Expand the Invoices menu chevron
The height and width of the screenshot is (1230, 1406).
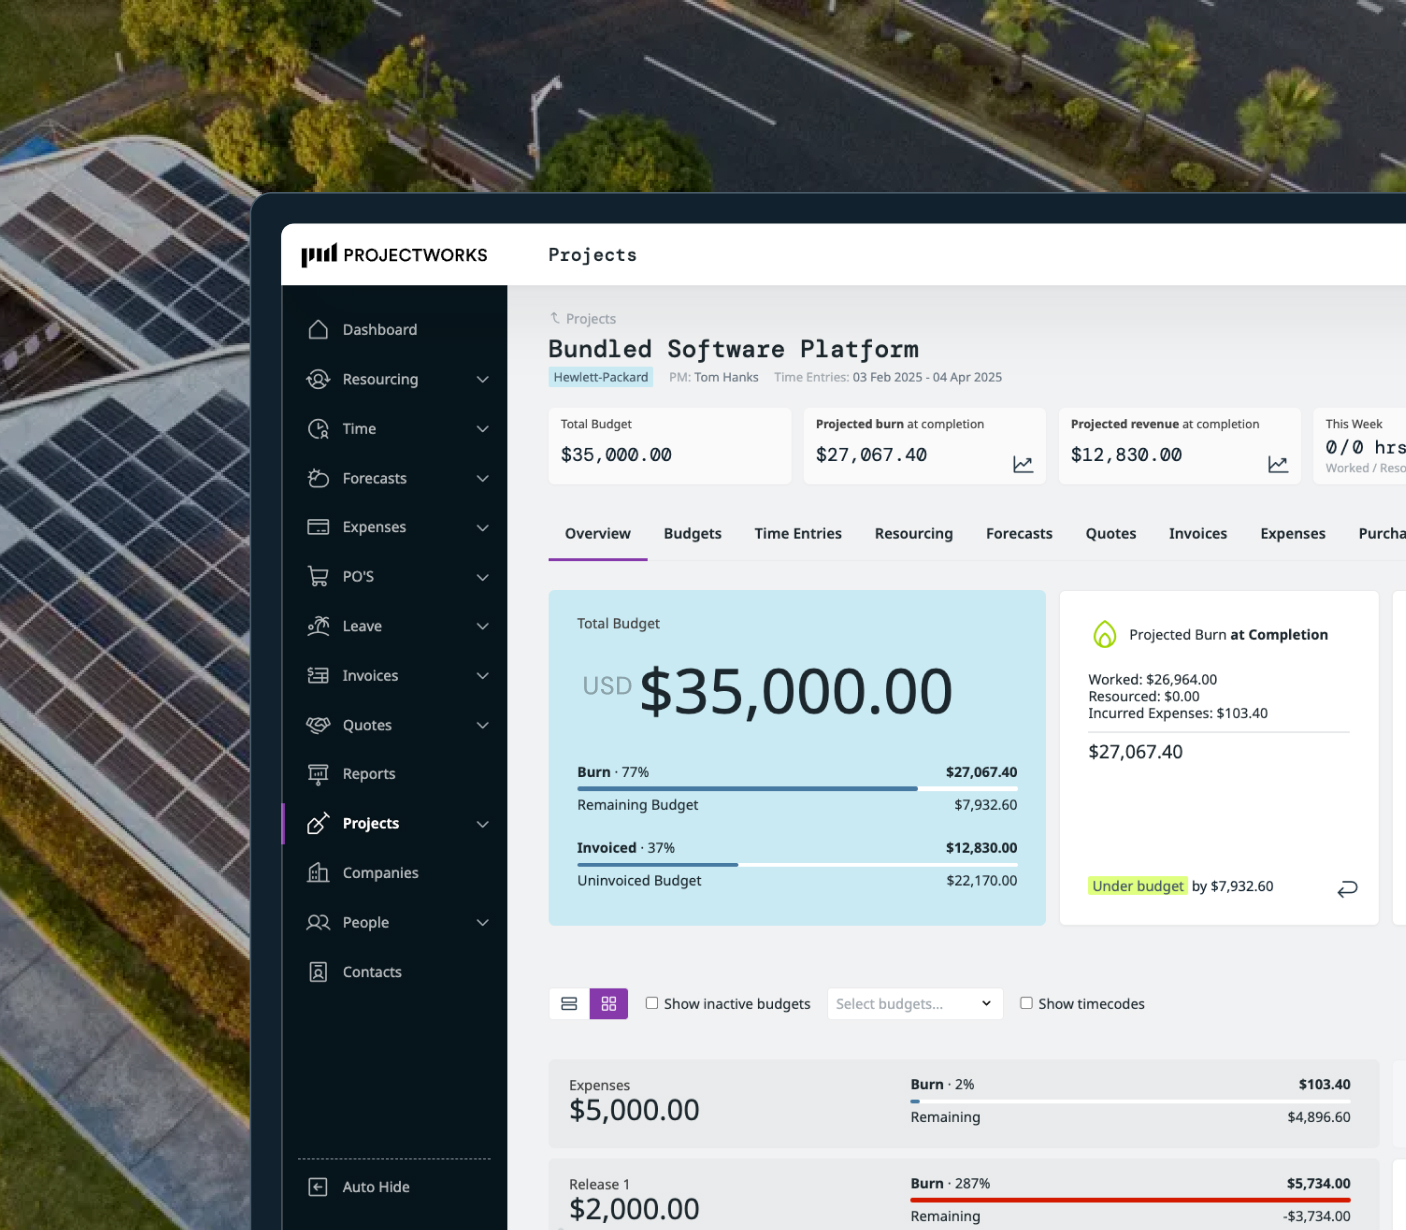[483, 676]
